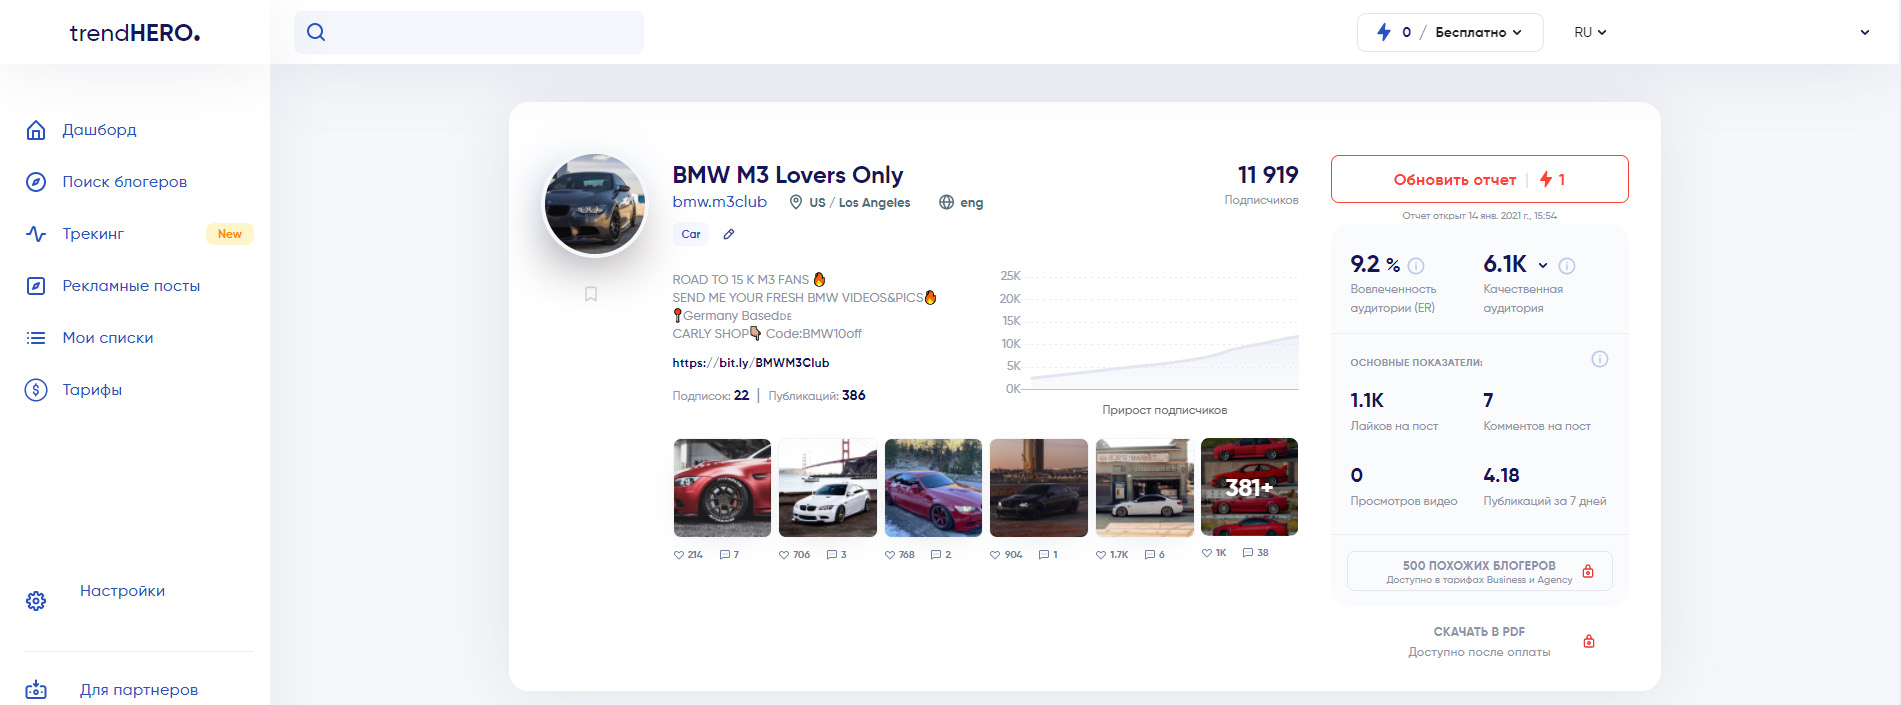Click the 4.18 Публикаций за 7 дней value
Image resolution: width=1901 pixels, height=705 pixels.
[1501, 475]
